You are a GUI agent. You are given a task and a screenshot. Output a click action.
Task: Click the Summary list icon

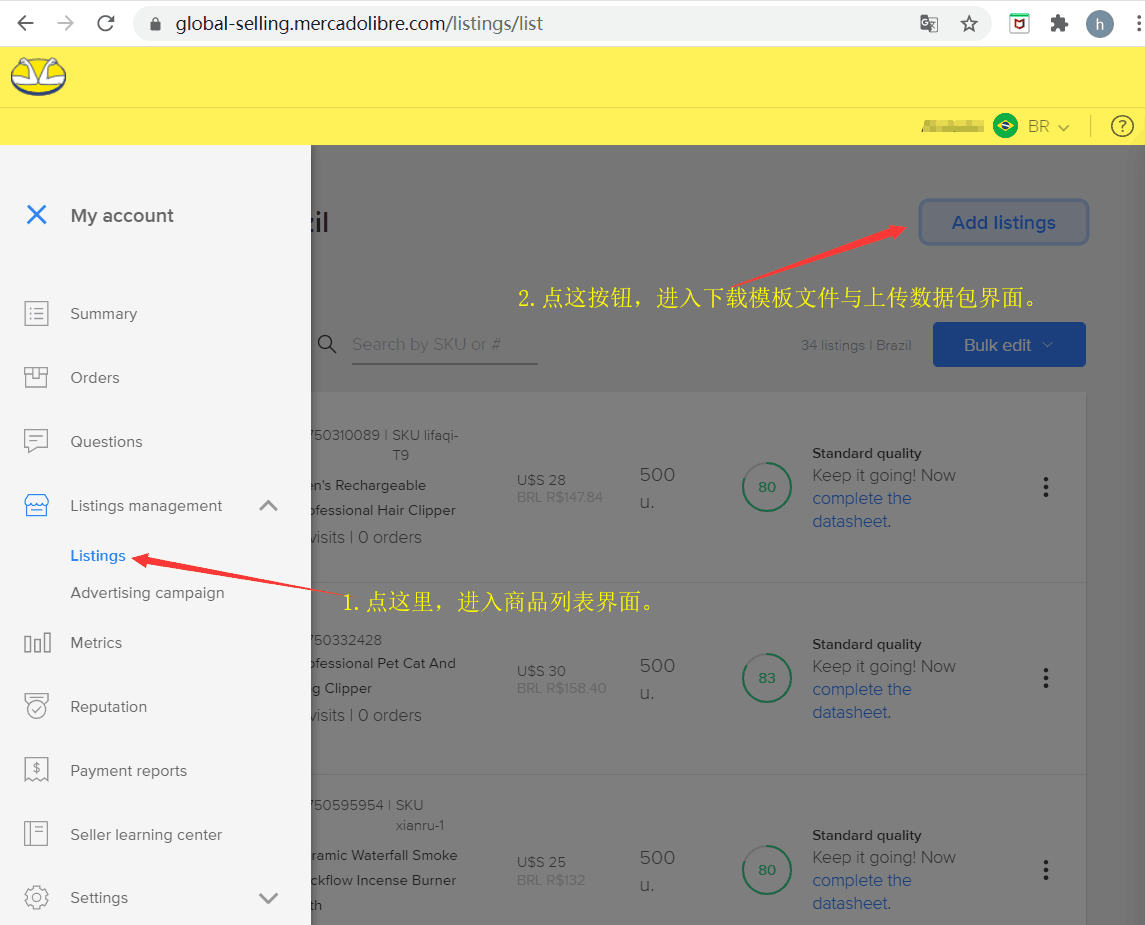pyautogui.click(x=37, y=313)
